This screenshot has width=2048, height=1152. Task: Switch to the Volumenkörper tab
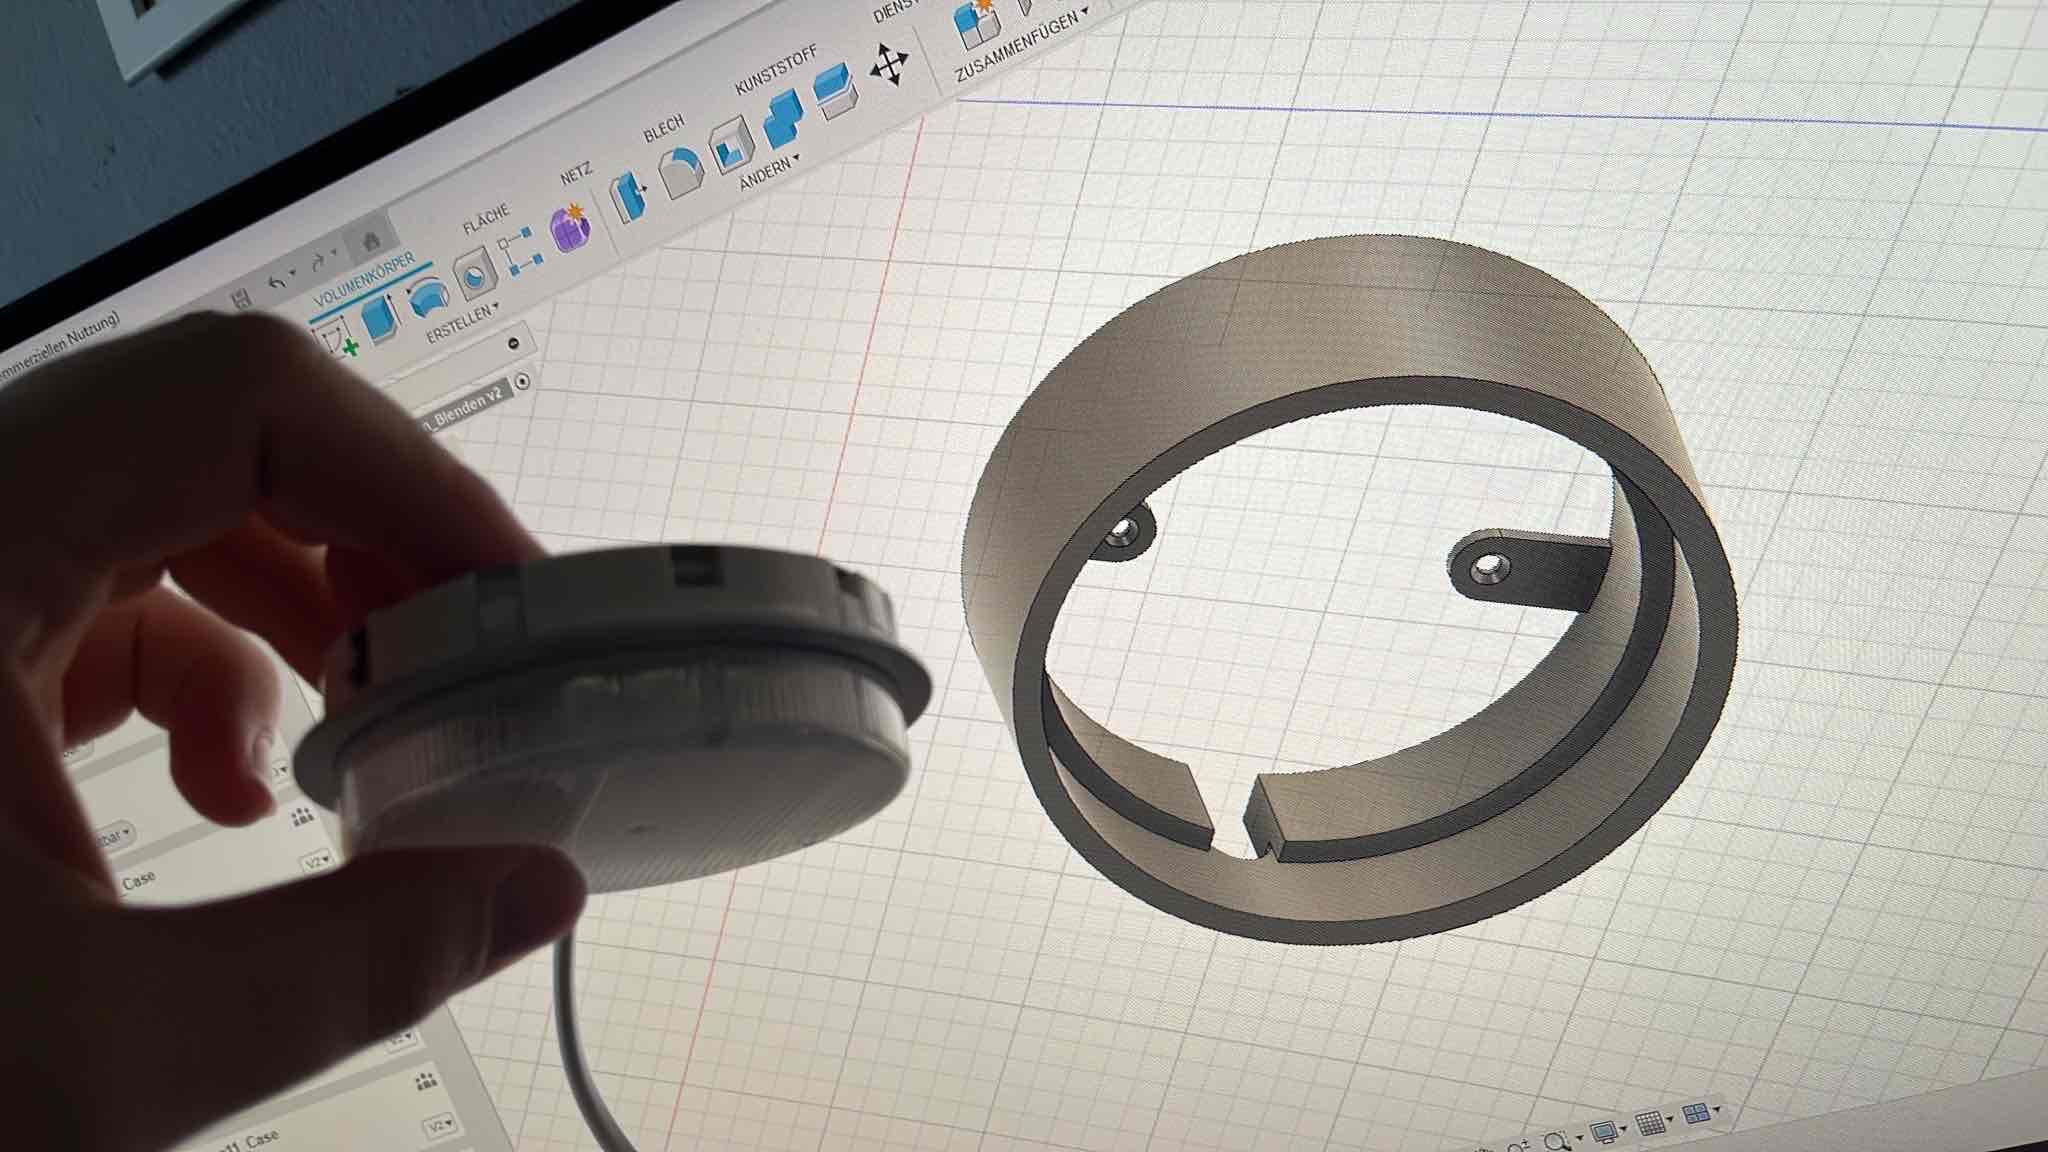coord(364,280)
